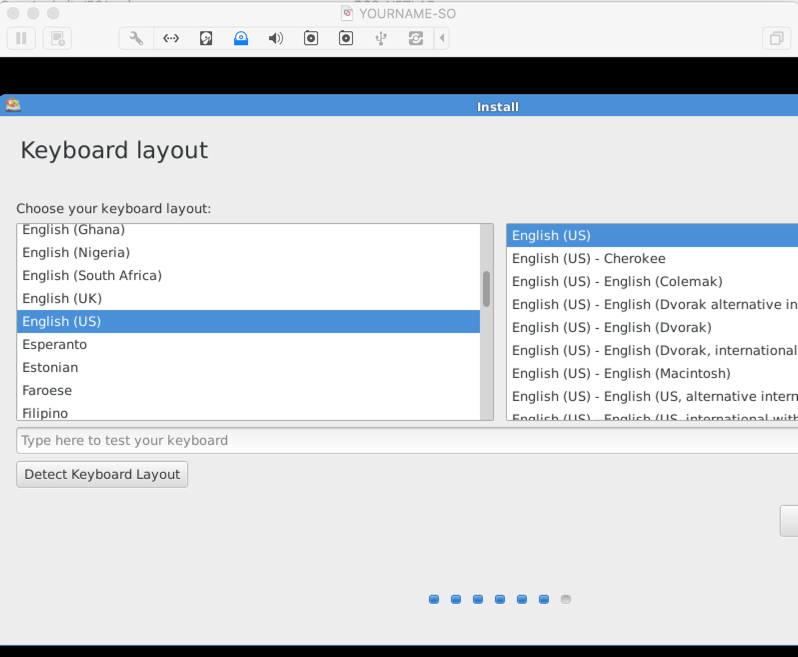The width and height of the screenshot is (798, 657).
Task: Select English (South Africa) layout
Action: [x=248, y=275]
